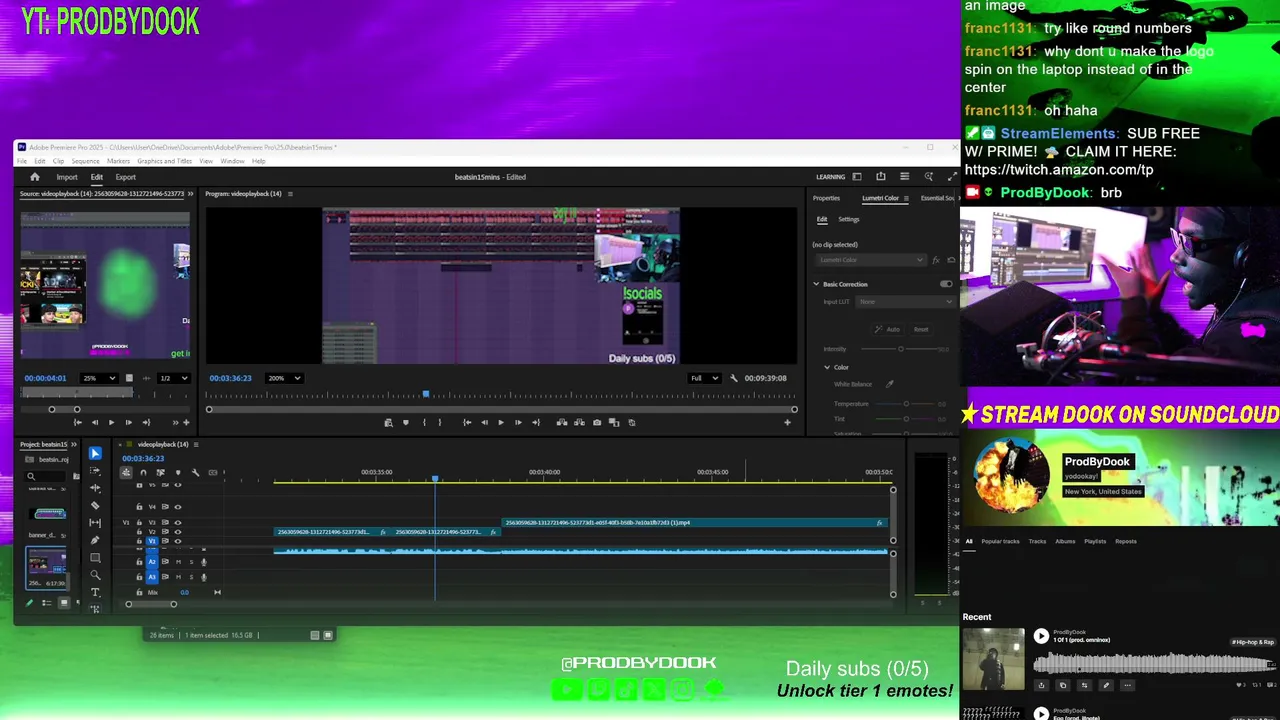Select the Type tool
The height and width of the screenshot is (720, 1280).
point(95,592)
